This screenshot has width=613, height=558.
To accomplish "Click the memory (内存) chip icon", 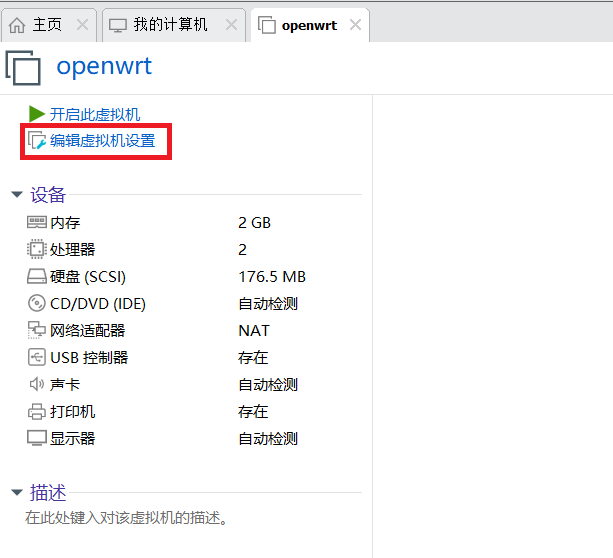I will pyautogui.click(x=37, y=222).
